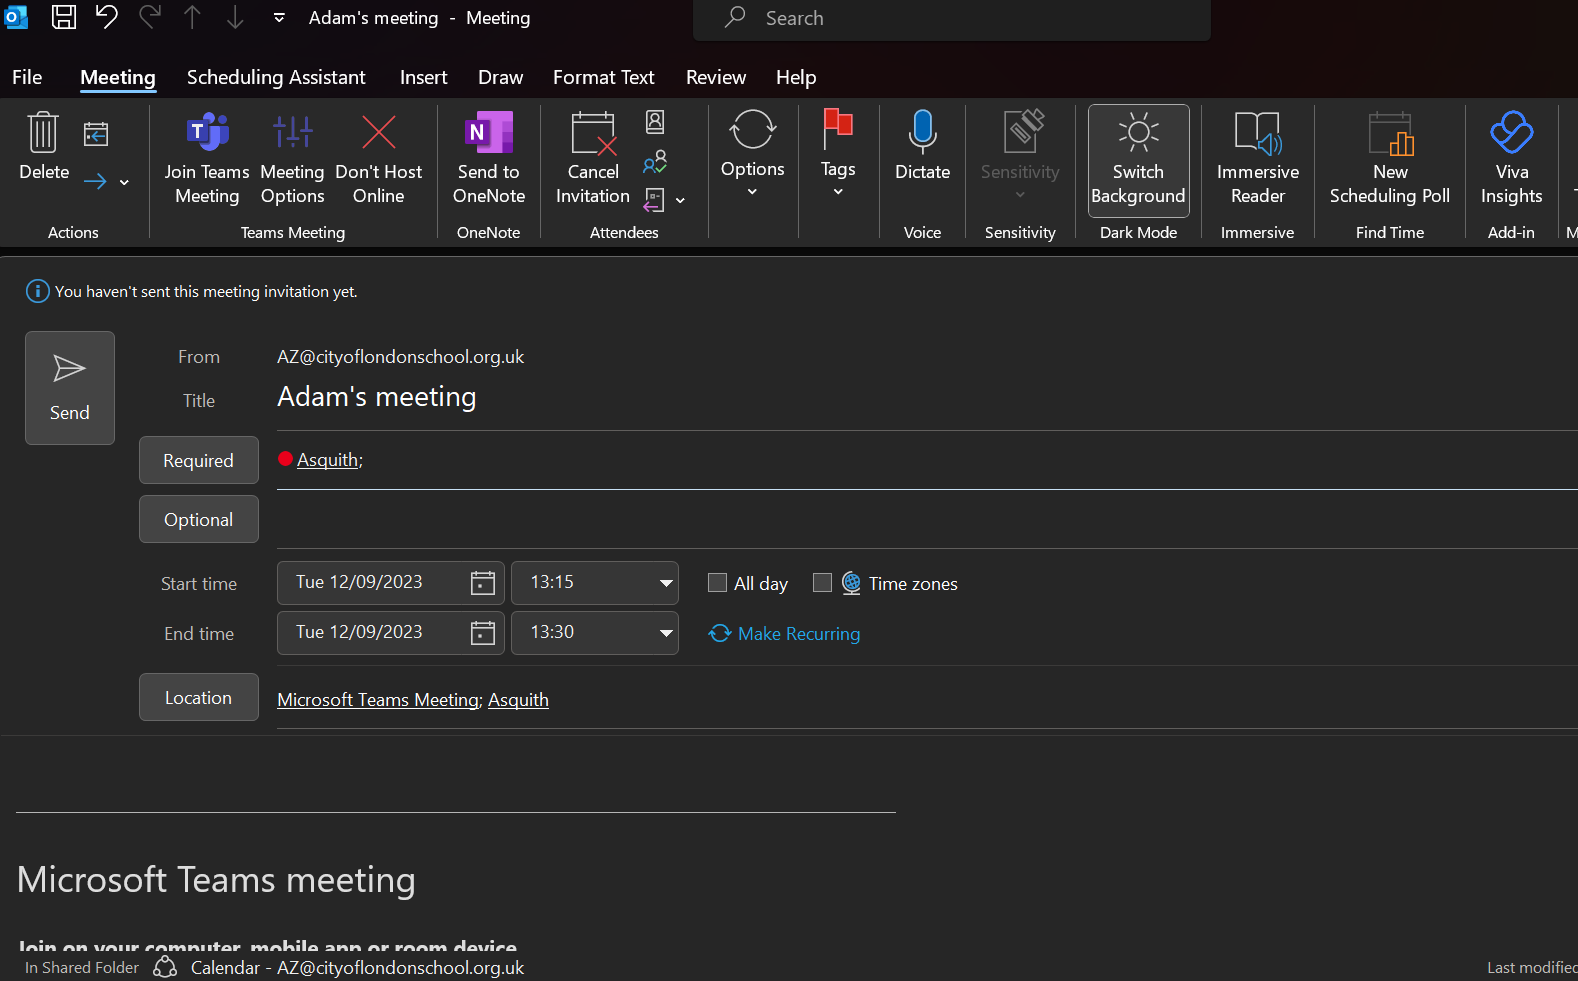Expand Response Options dropdown arrow
The width and height of the screenshot is (1578, 981).
tap(681, 201)
